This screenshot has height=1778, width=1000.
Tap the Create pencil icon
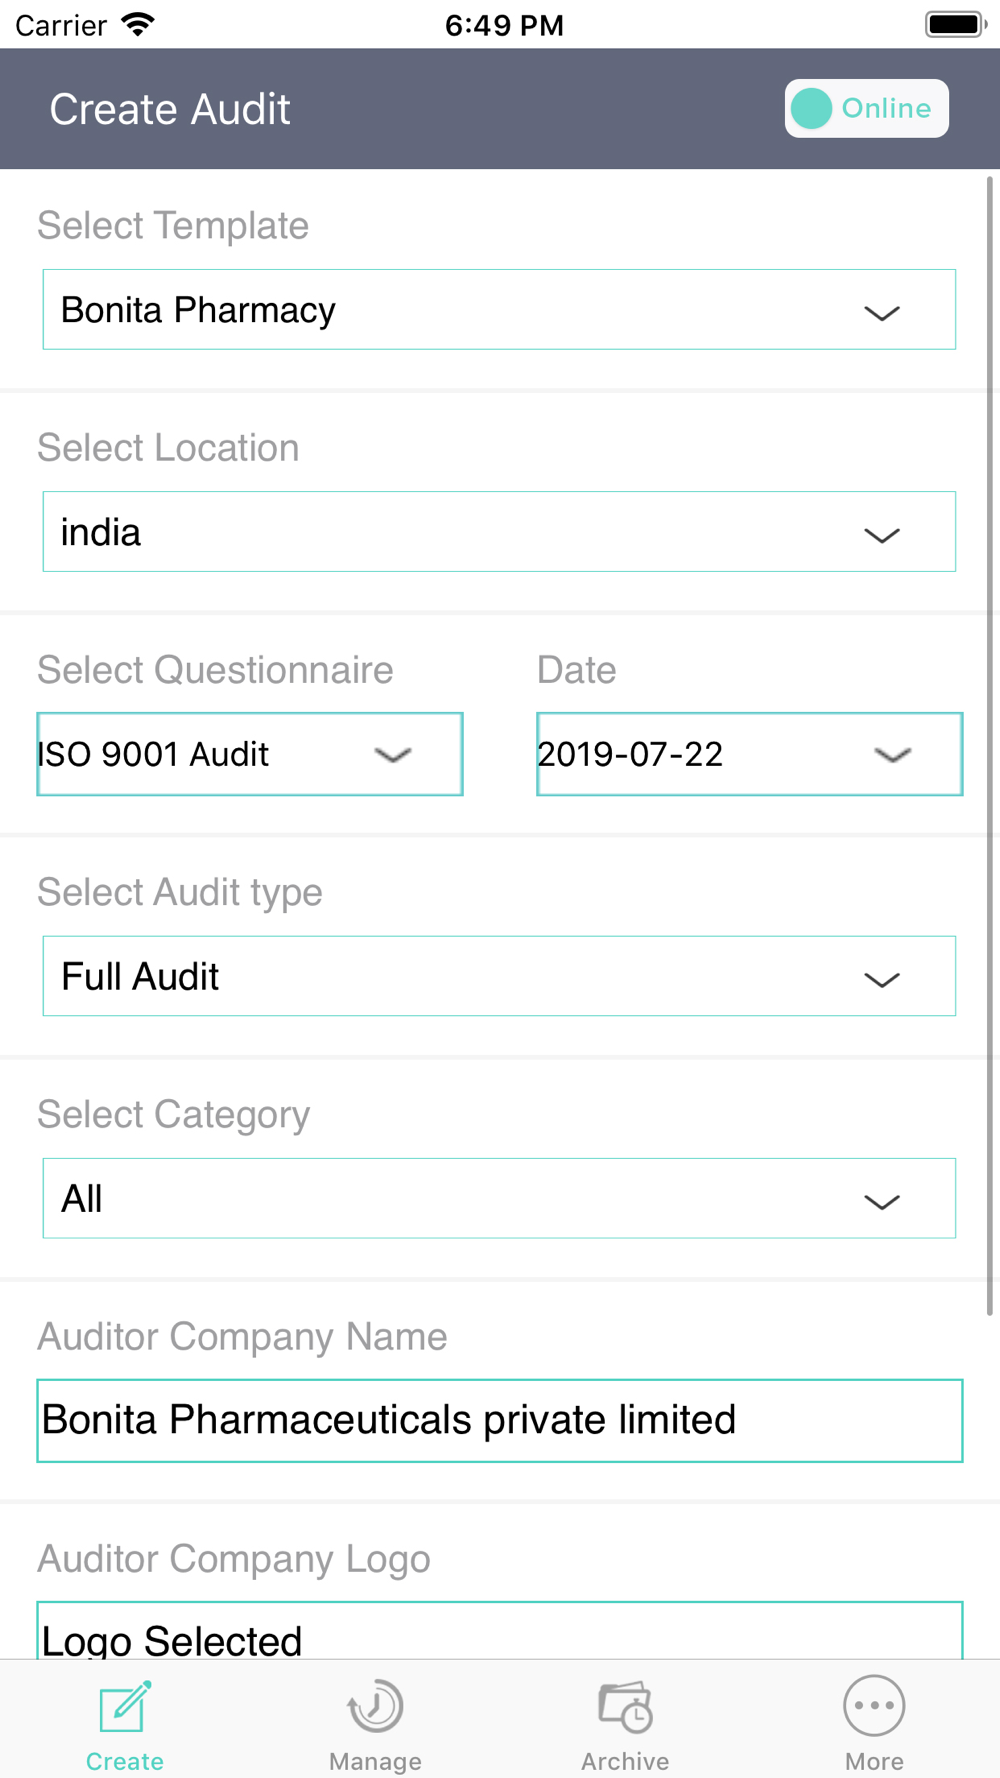tap(125, 1706)
